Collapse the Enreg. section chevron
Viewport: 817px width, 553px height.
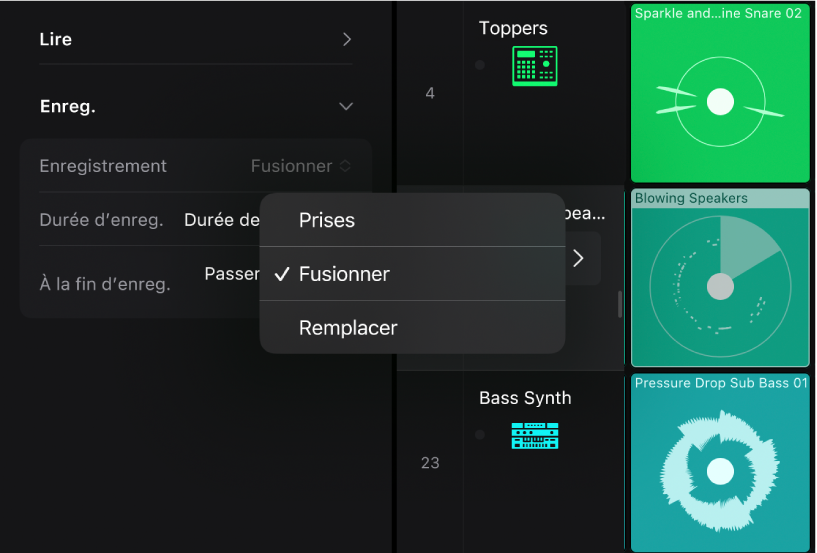pyautogui.click(x=346, y=106)
